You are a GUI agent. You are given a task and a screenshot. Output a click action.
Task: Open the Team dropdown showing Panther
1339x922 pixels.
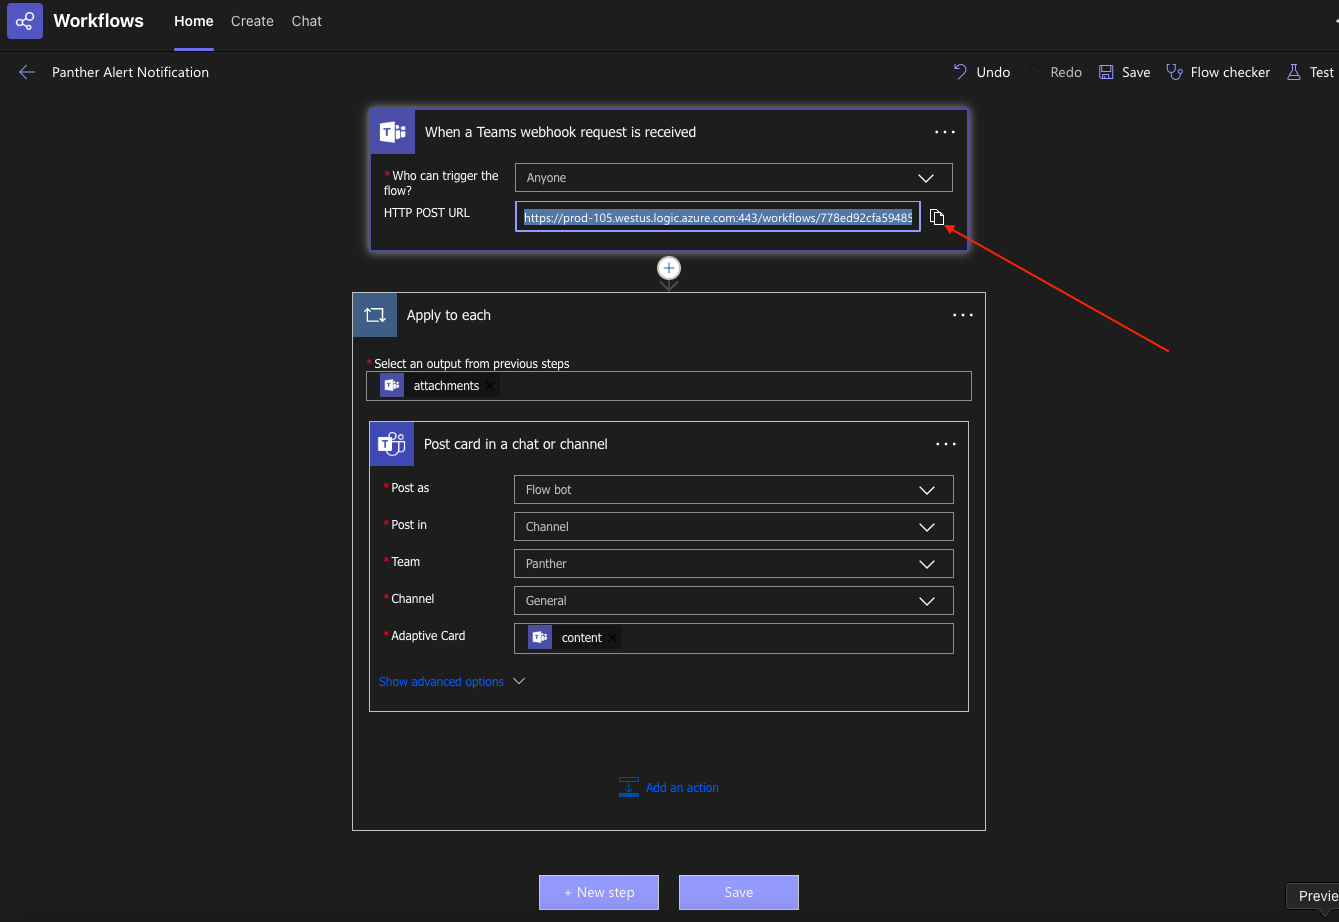733,564
